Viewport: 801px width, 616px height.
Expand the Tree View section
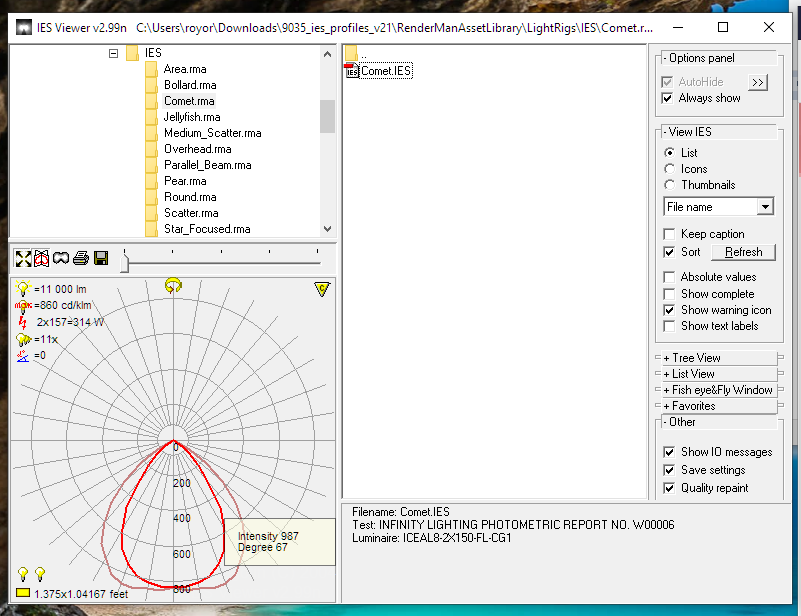(x=719, y=358)
